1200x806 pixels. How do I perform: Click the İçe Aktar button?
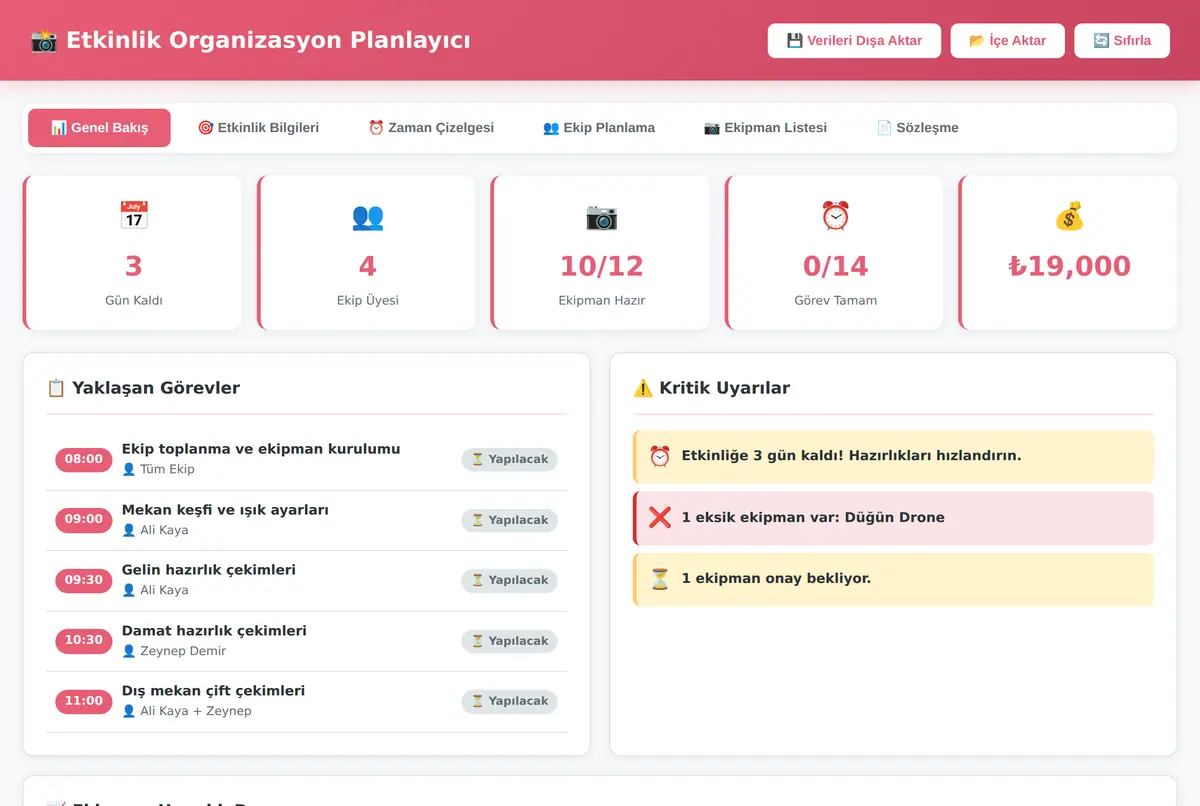tap(1007, 41)
